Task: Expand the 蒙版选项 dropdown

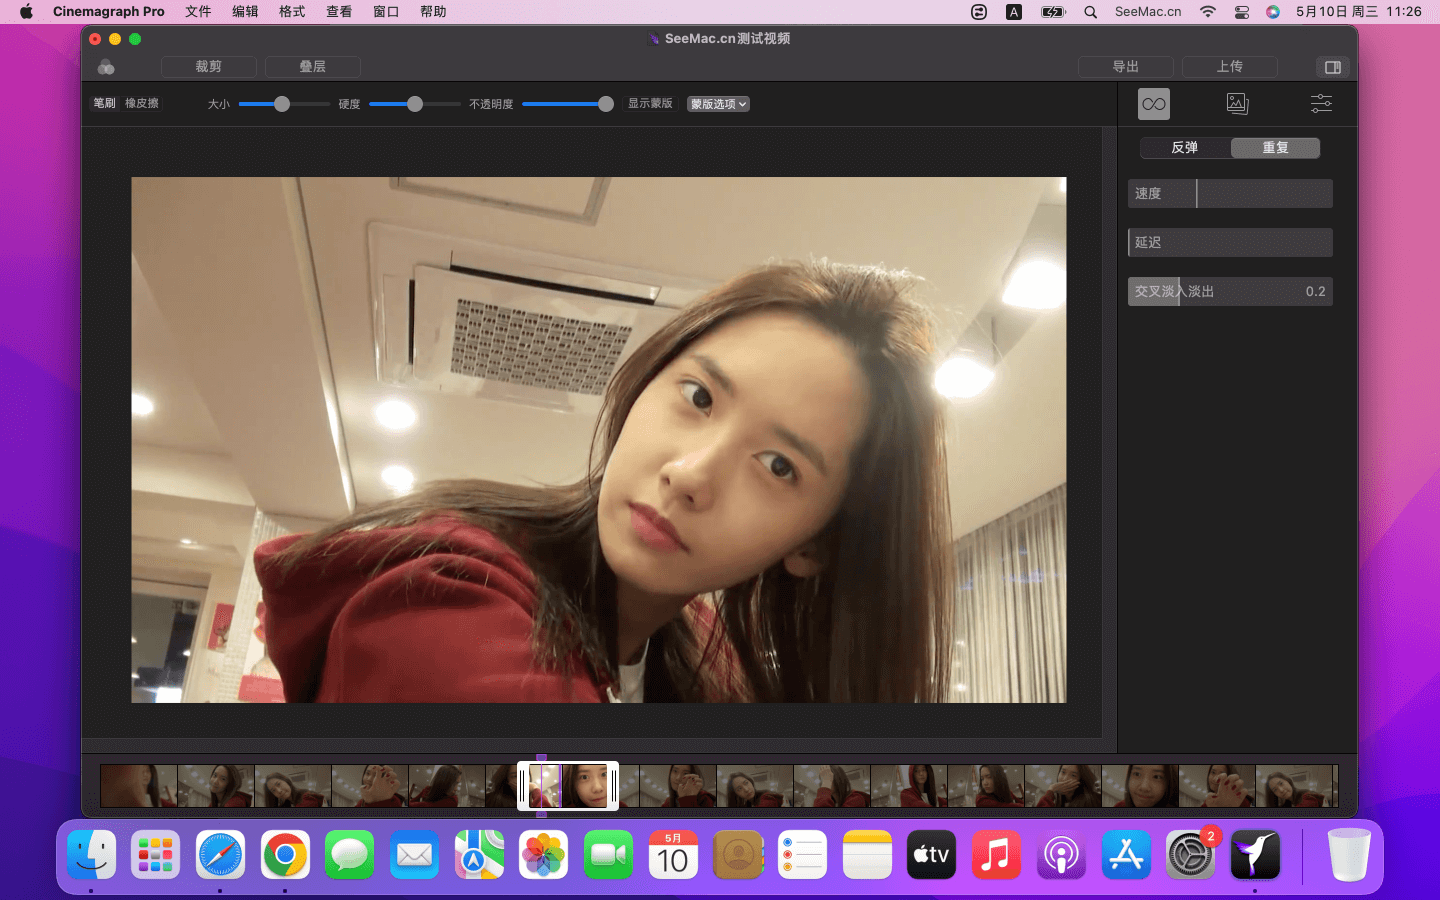Action: click(x=718, y=104)
